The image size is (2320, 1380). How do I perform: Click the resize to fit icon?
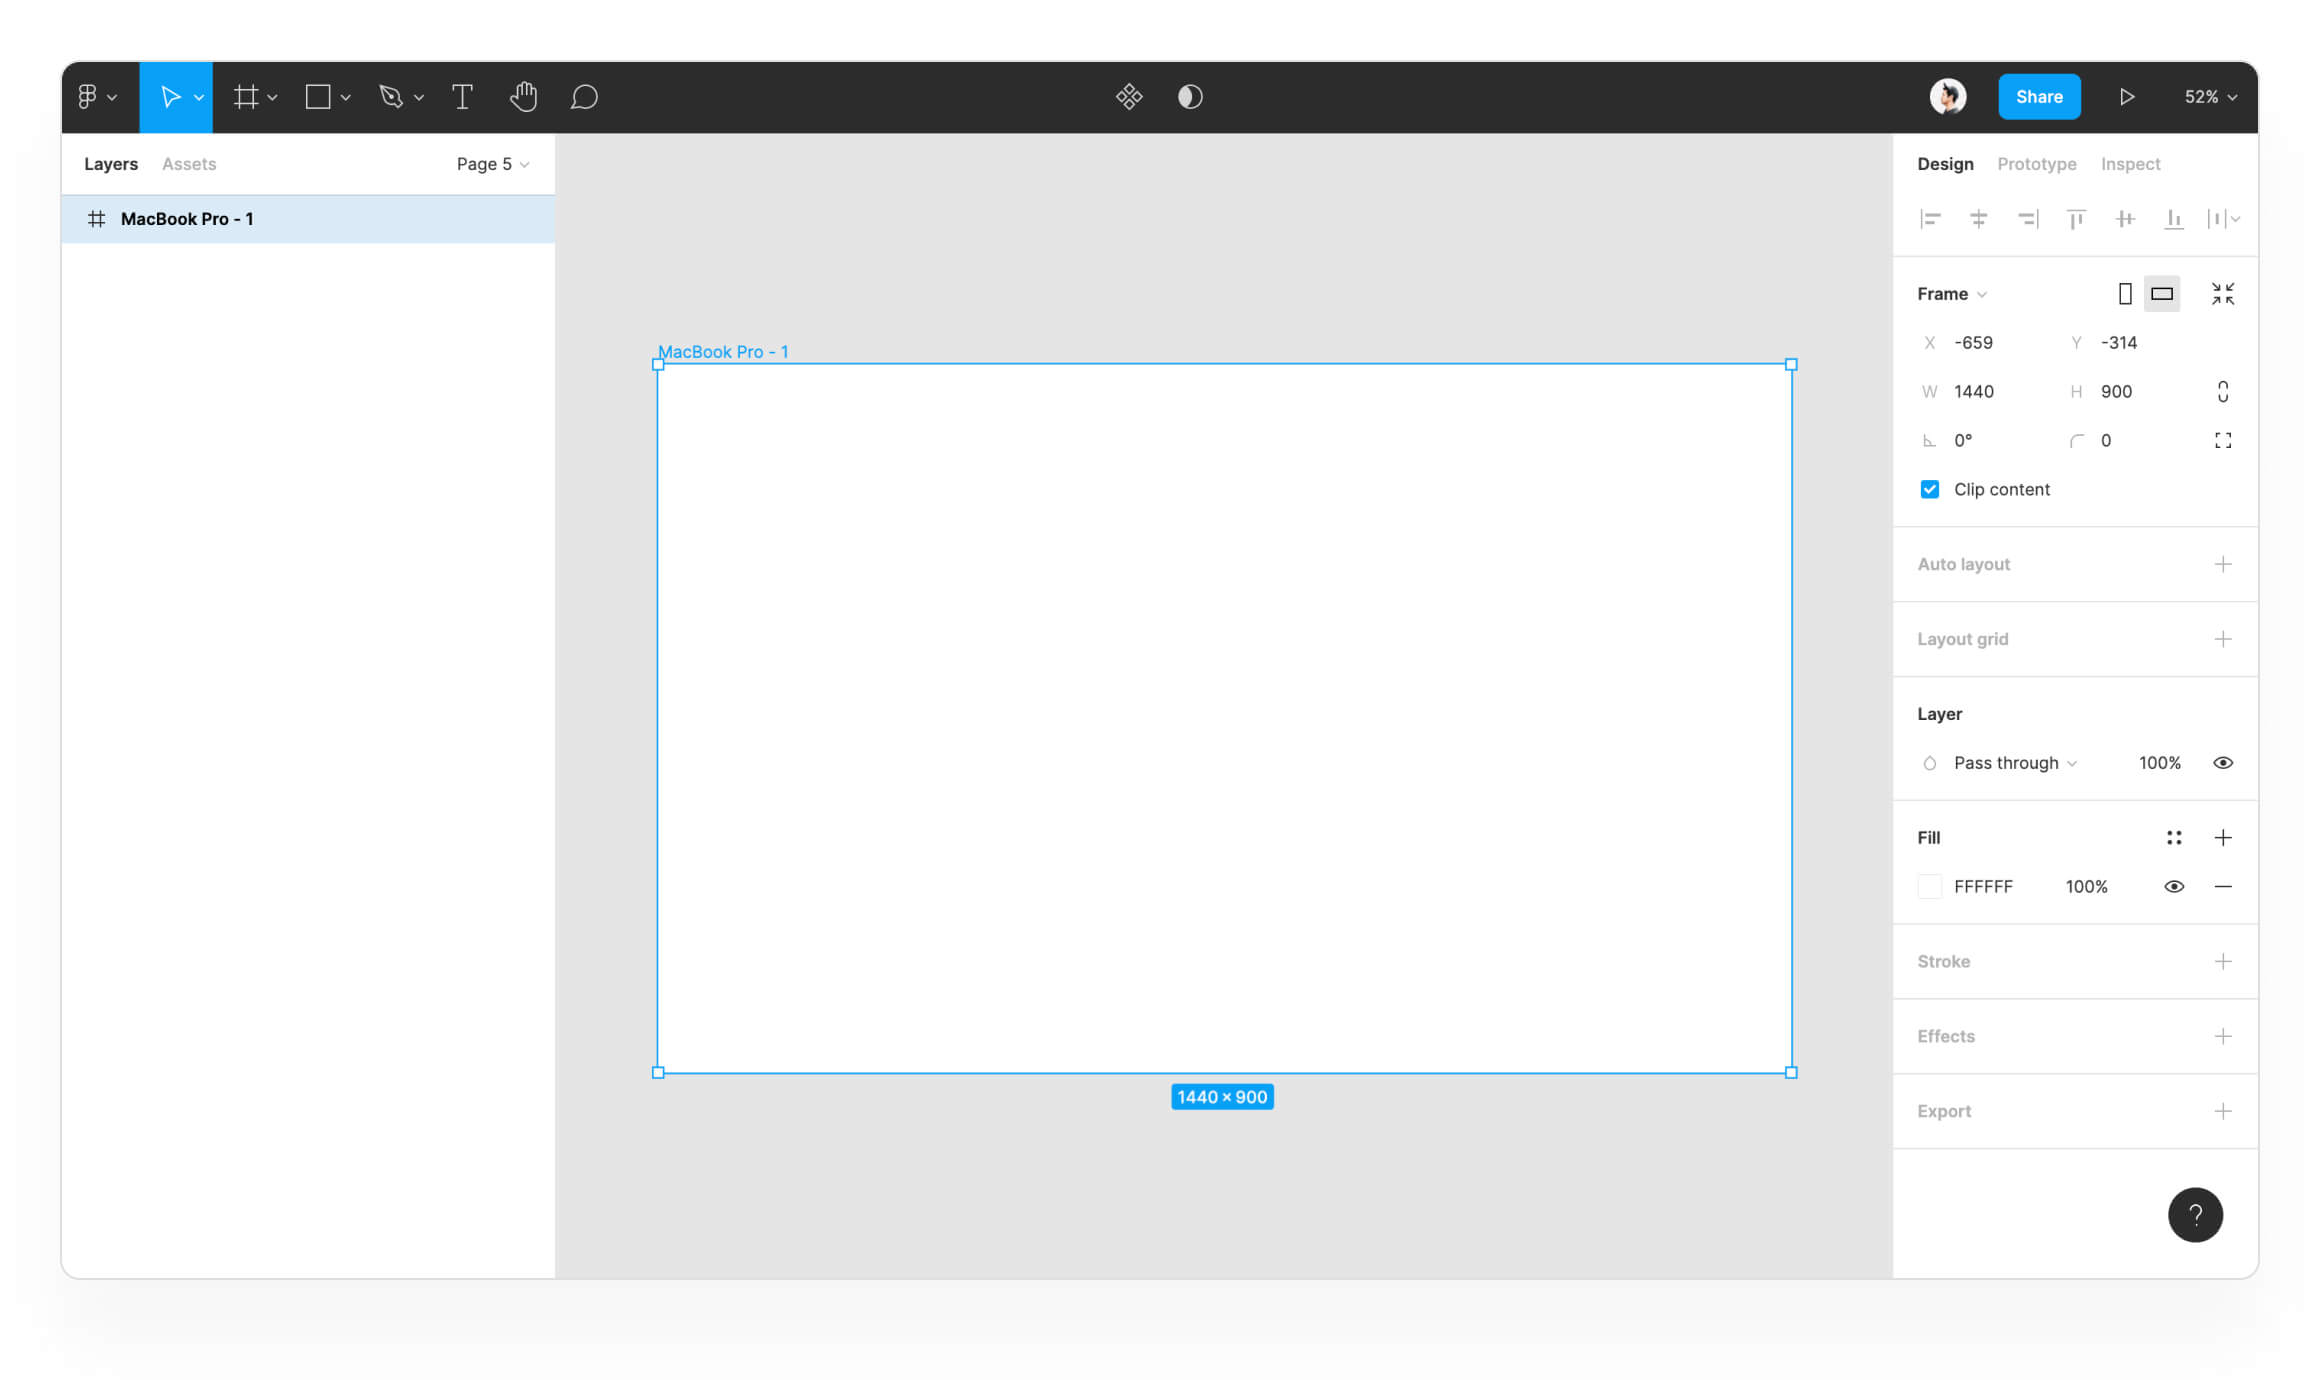pyautogui.click(x=2222, y=294)
